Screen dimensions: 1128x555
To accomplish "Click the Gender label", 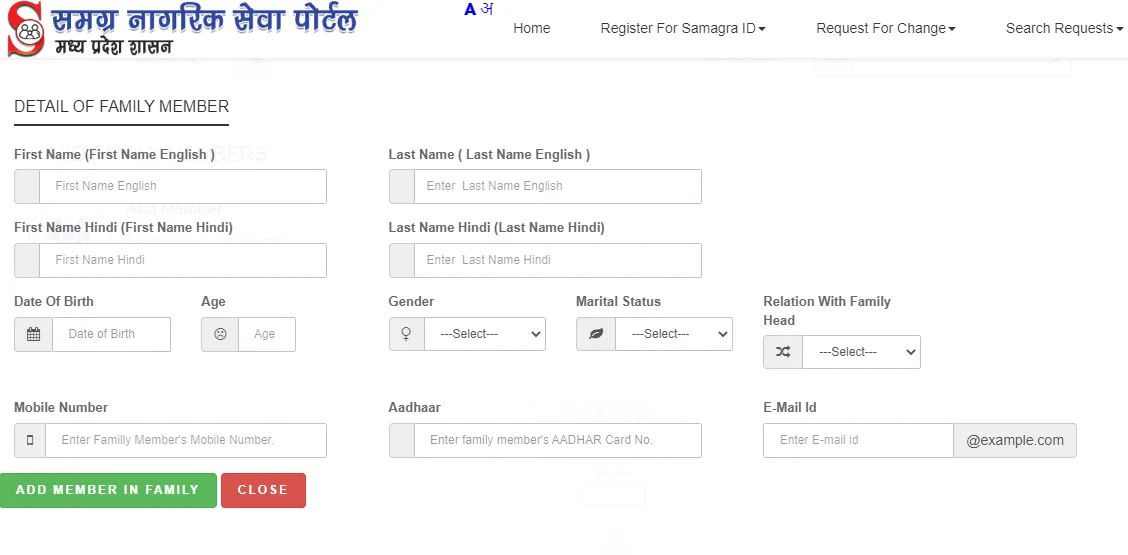I will (x=411, y=302).
